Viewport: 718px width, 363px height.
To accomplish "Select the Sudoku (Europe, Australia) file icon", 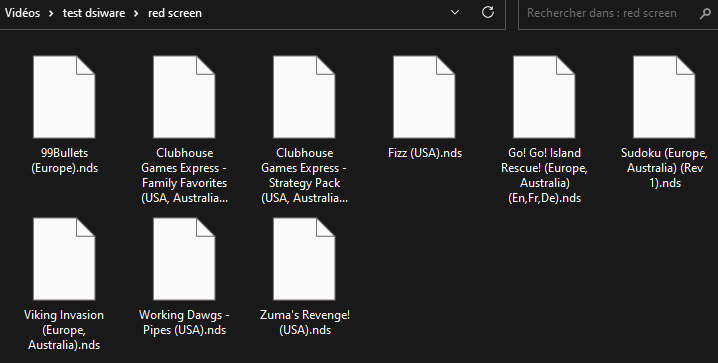I will click(664, 97).
